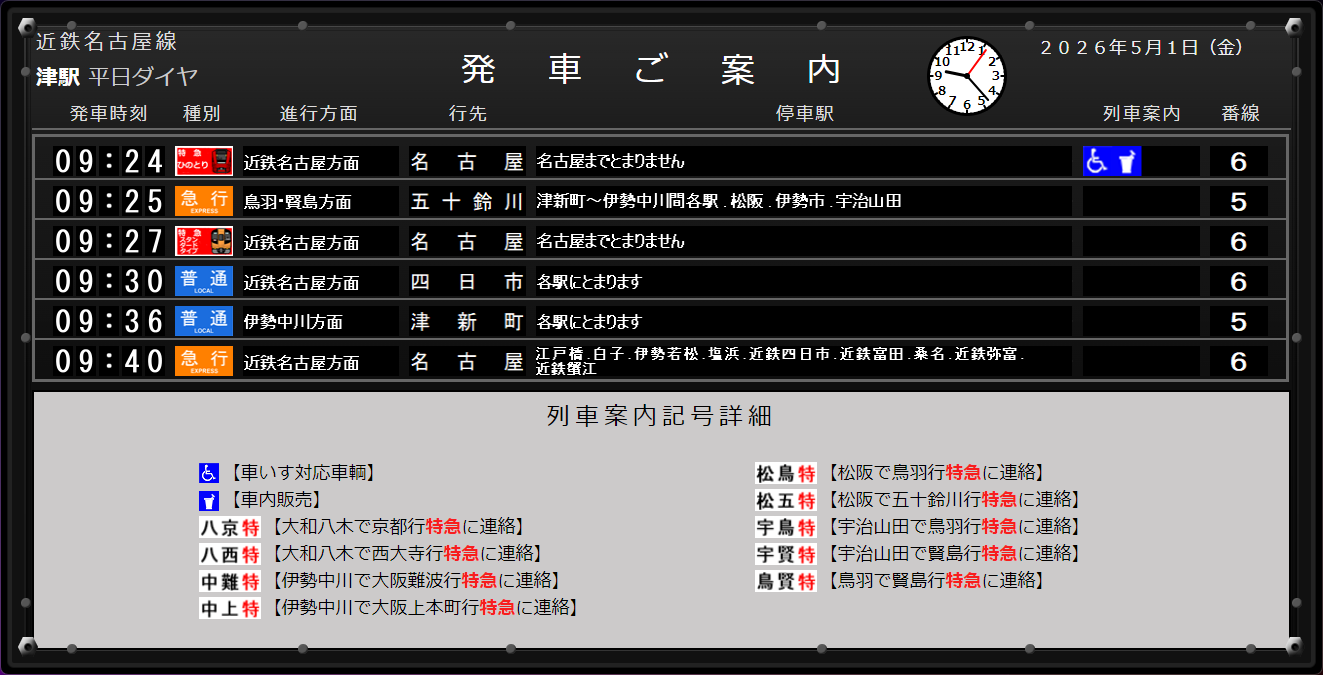The image size is (1323, 675).
Task: Click the analog clock face
Action: [967, 76]
